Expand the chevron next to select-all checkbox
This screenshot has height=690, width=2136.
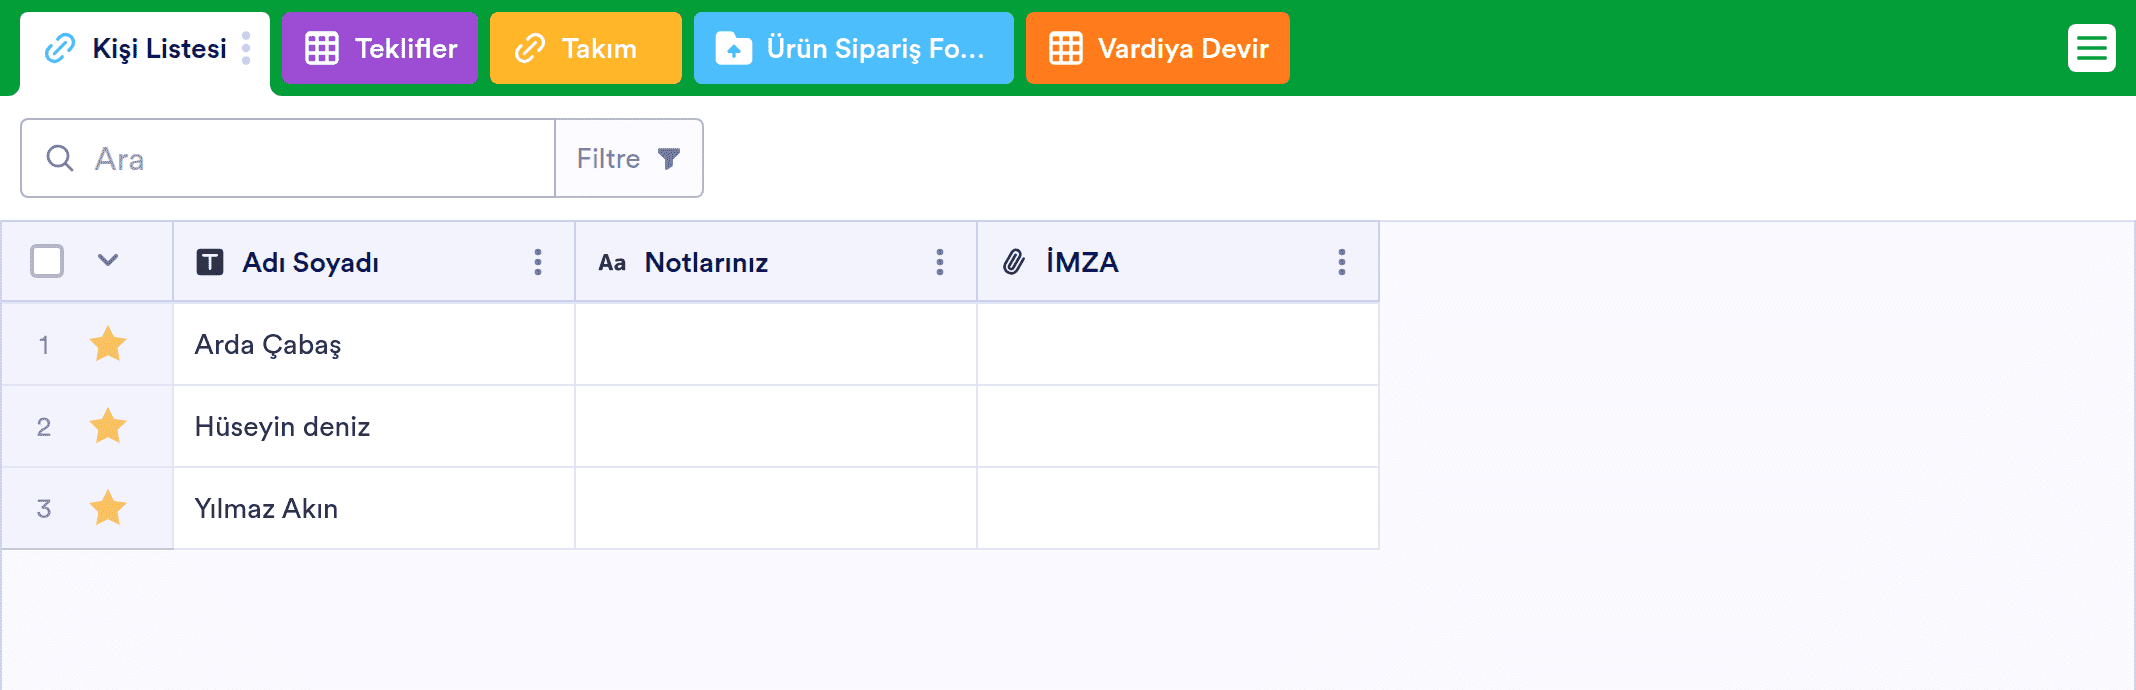coord(108,261)
